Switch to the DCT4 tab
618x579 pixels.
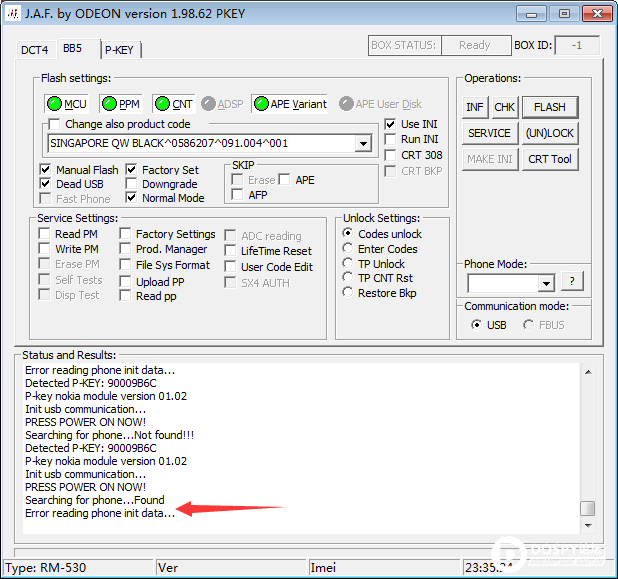[35, 50]
